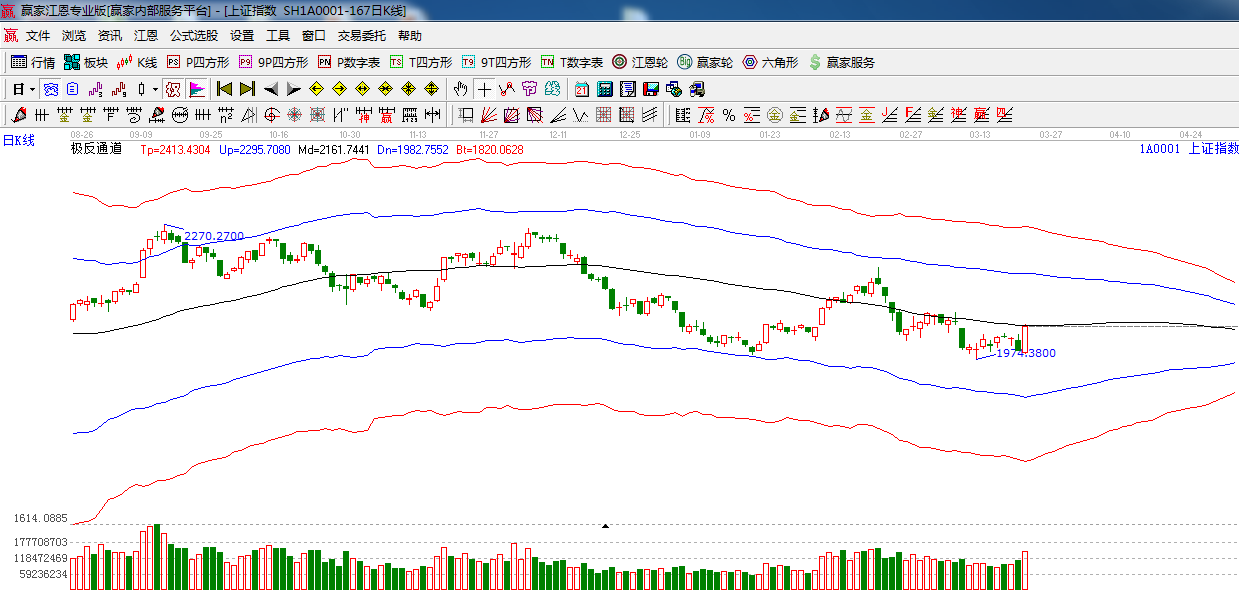Toggle the pressed colored flag indicator button
This screenshot has height=590, width=1239.
197,89
